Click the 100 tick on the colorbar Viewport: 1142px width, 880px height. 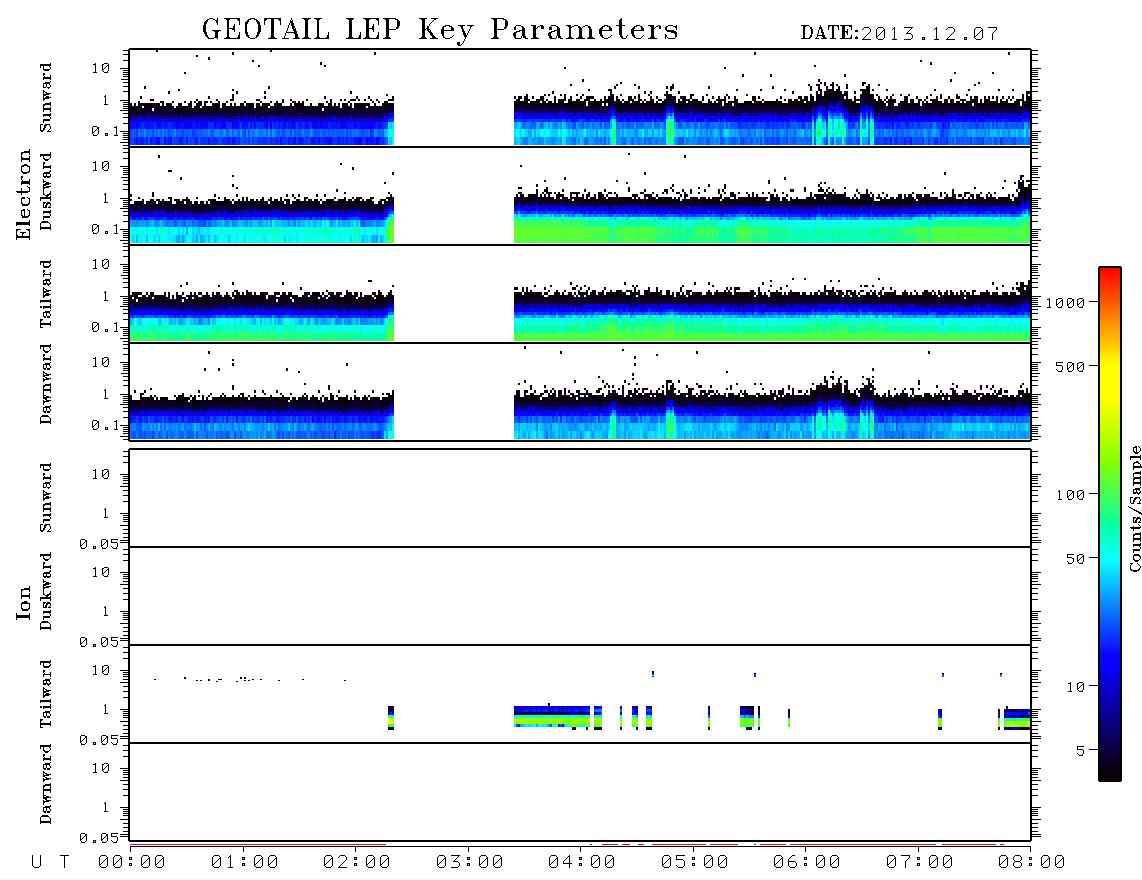coord(1070,495)
